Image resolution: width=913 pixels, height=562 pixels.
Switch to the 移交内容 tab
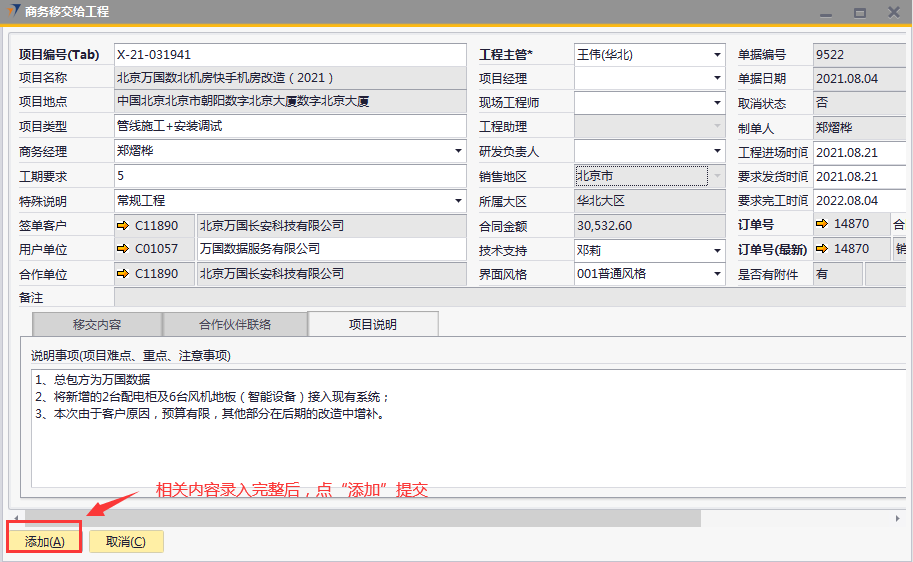click(97, 324)
